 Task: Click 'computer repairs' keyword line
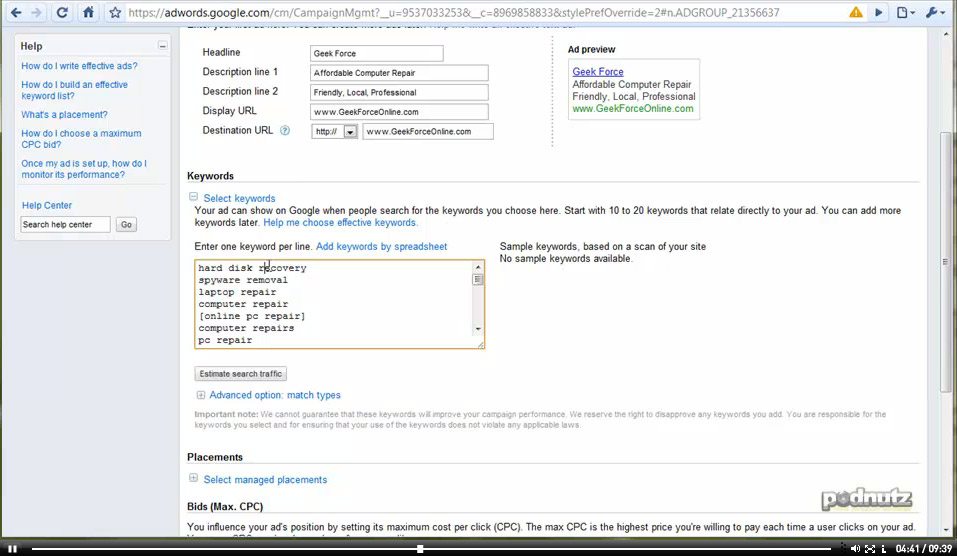click(x=246, y=328)
